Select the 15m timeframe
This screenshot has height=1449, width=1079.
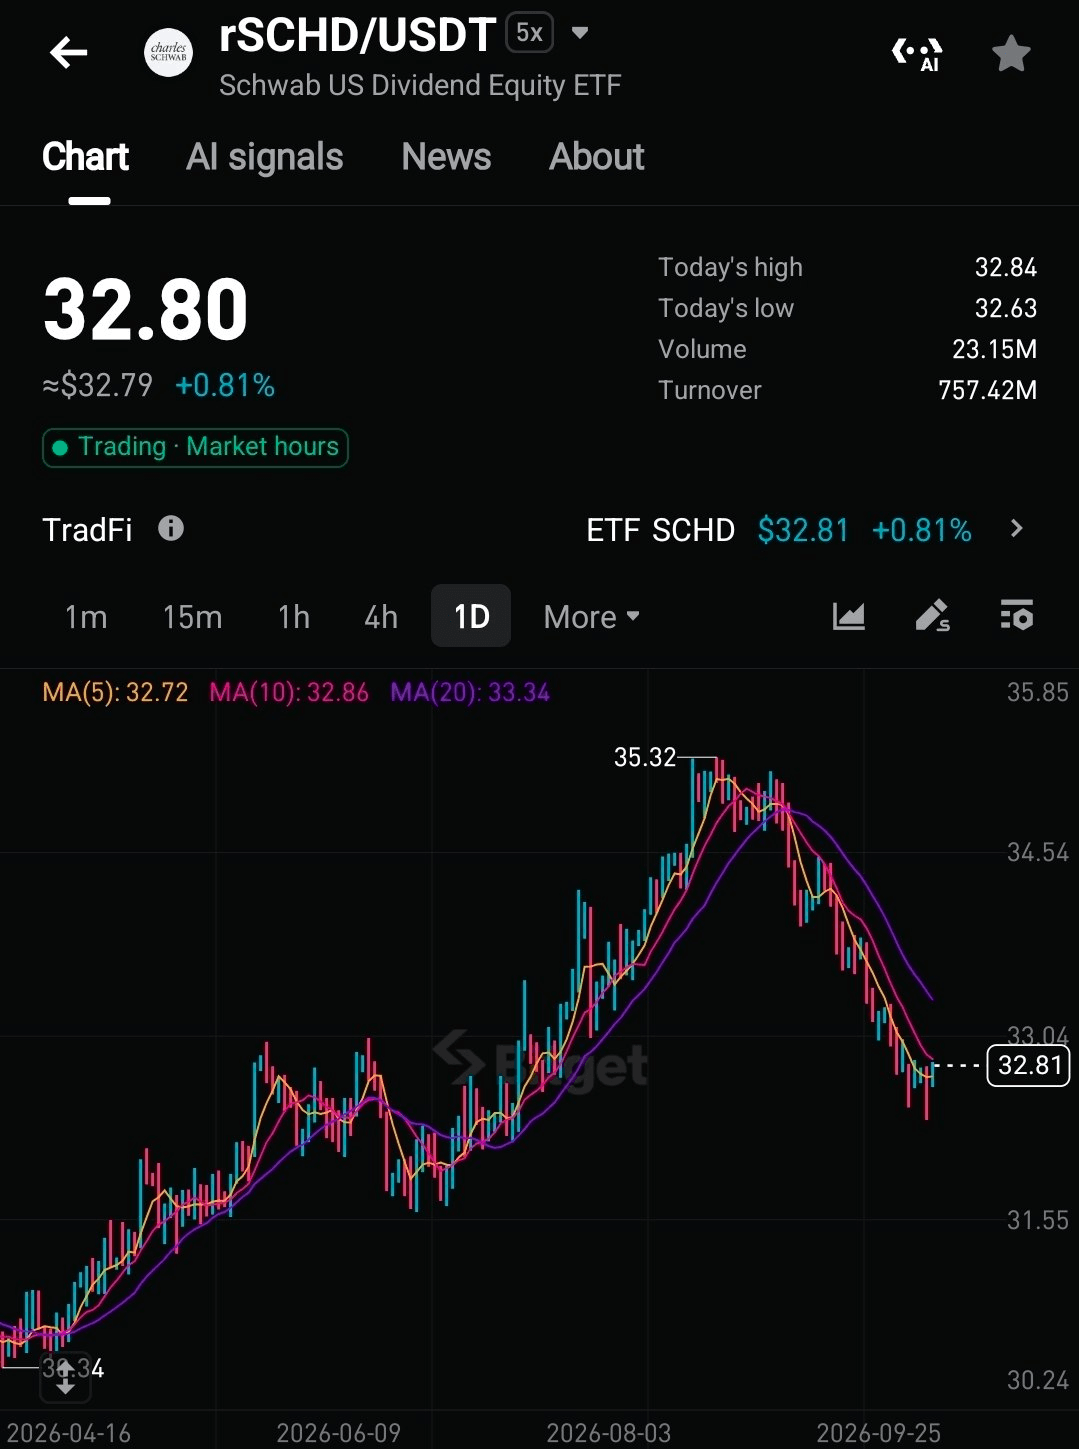[192, 617]
